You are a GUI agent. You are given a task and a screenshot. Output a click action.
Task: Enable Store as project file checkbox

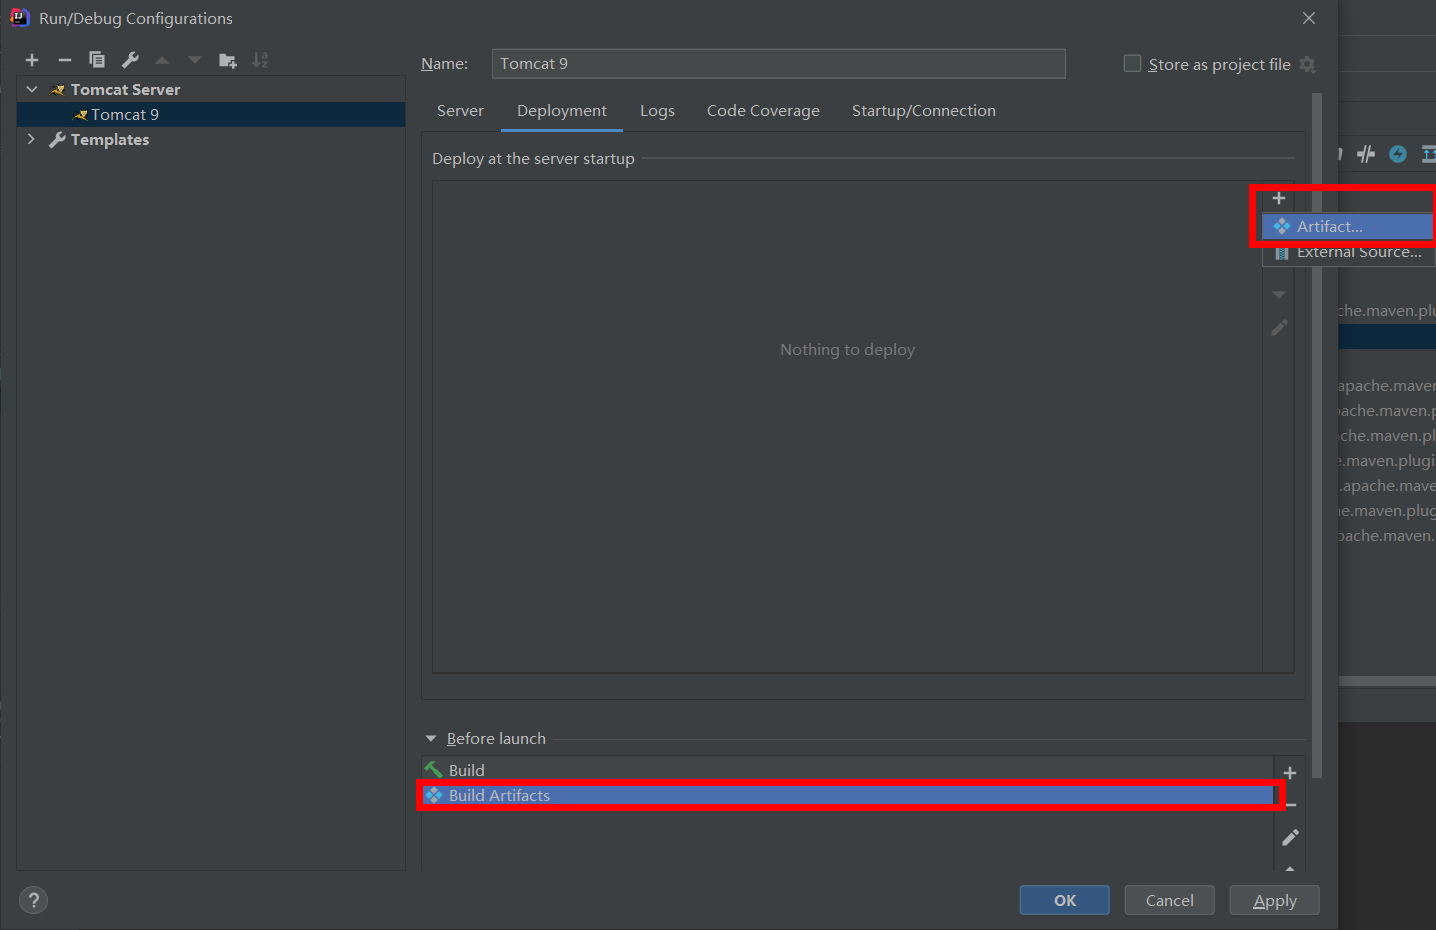1132,63
